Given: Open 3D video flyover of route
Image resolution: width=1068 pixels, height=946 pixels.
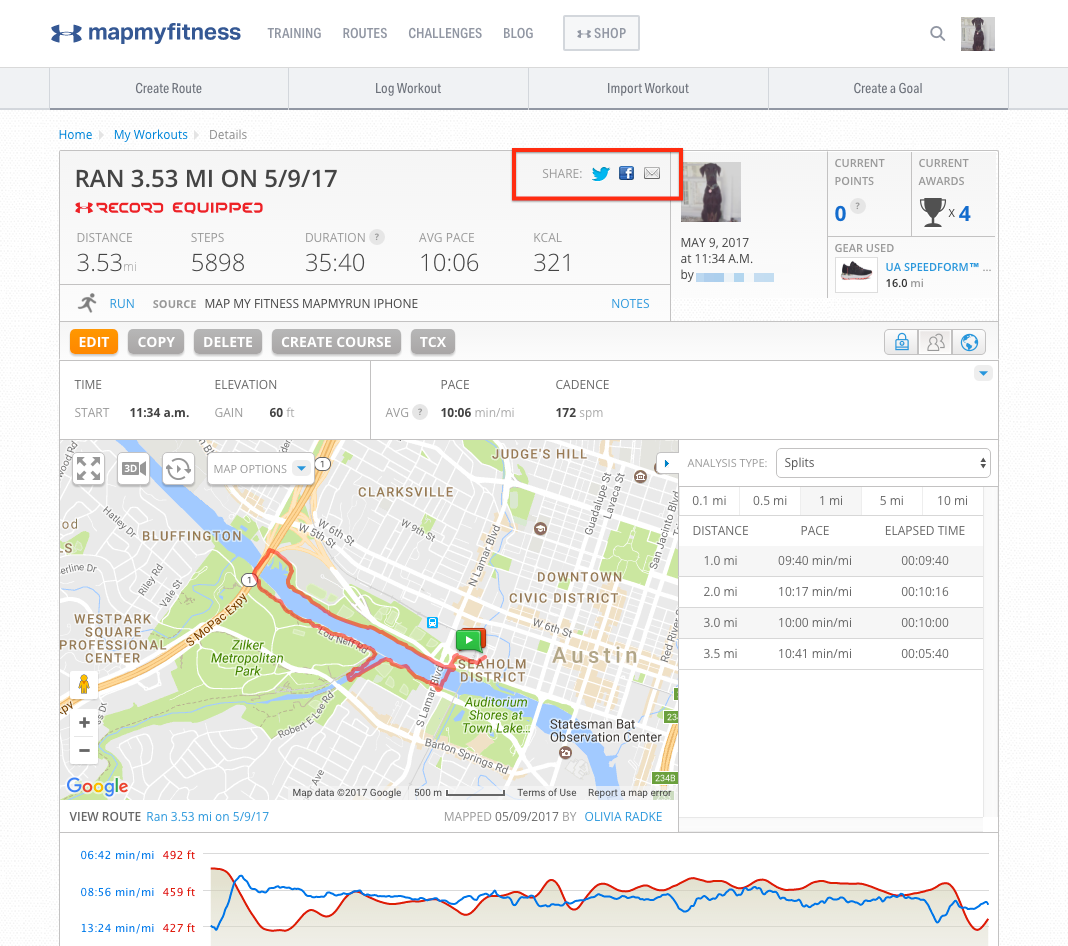Looking at the screenshot, I should click(134, 469).
